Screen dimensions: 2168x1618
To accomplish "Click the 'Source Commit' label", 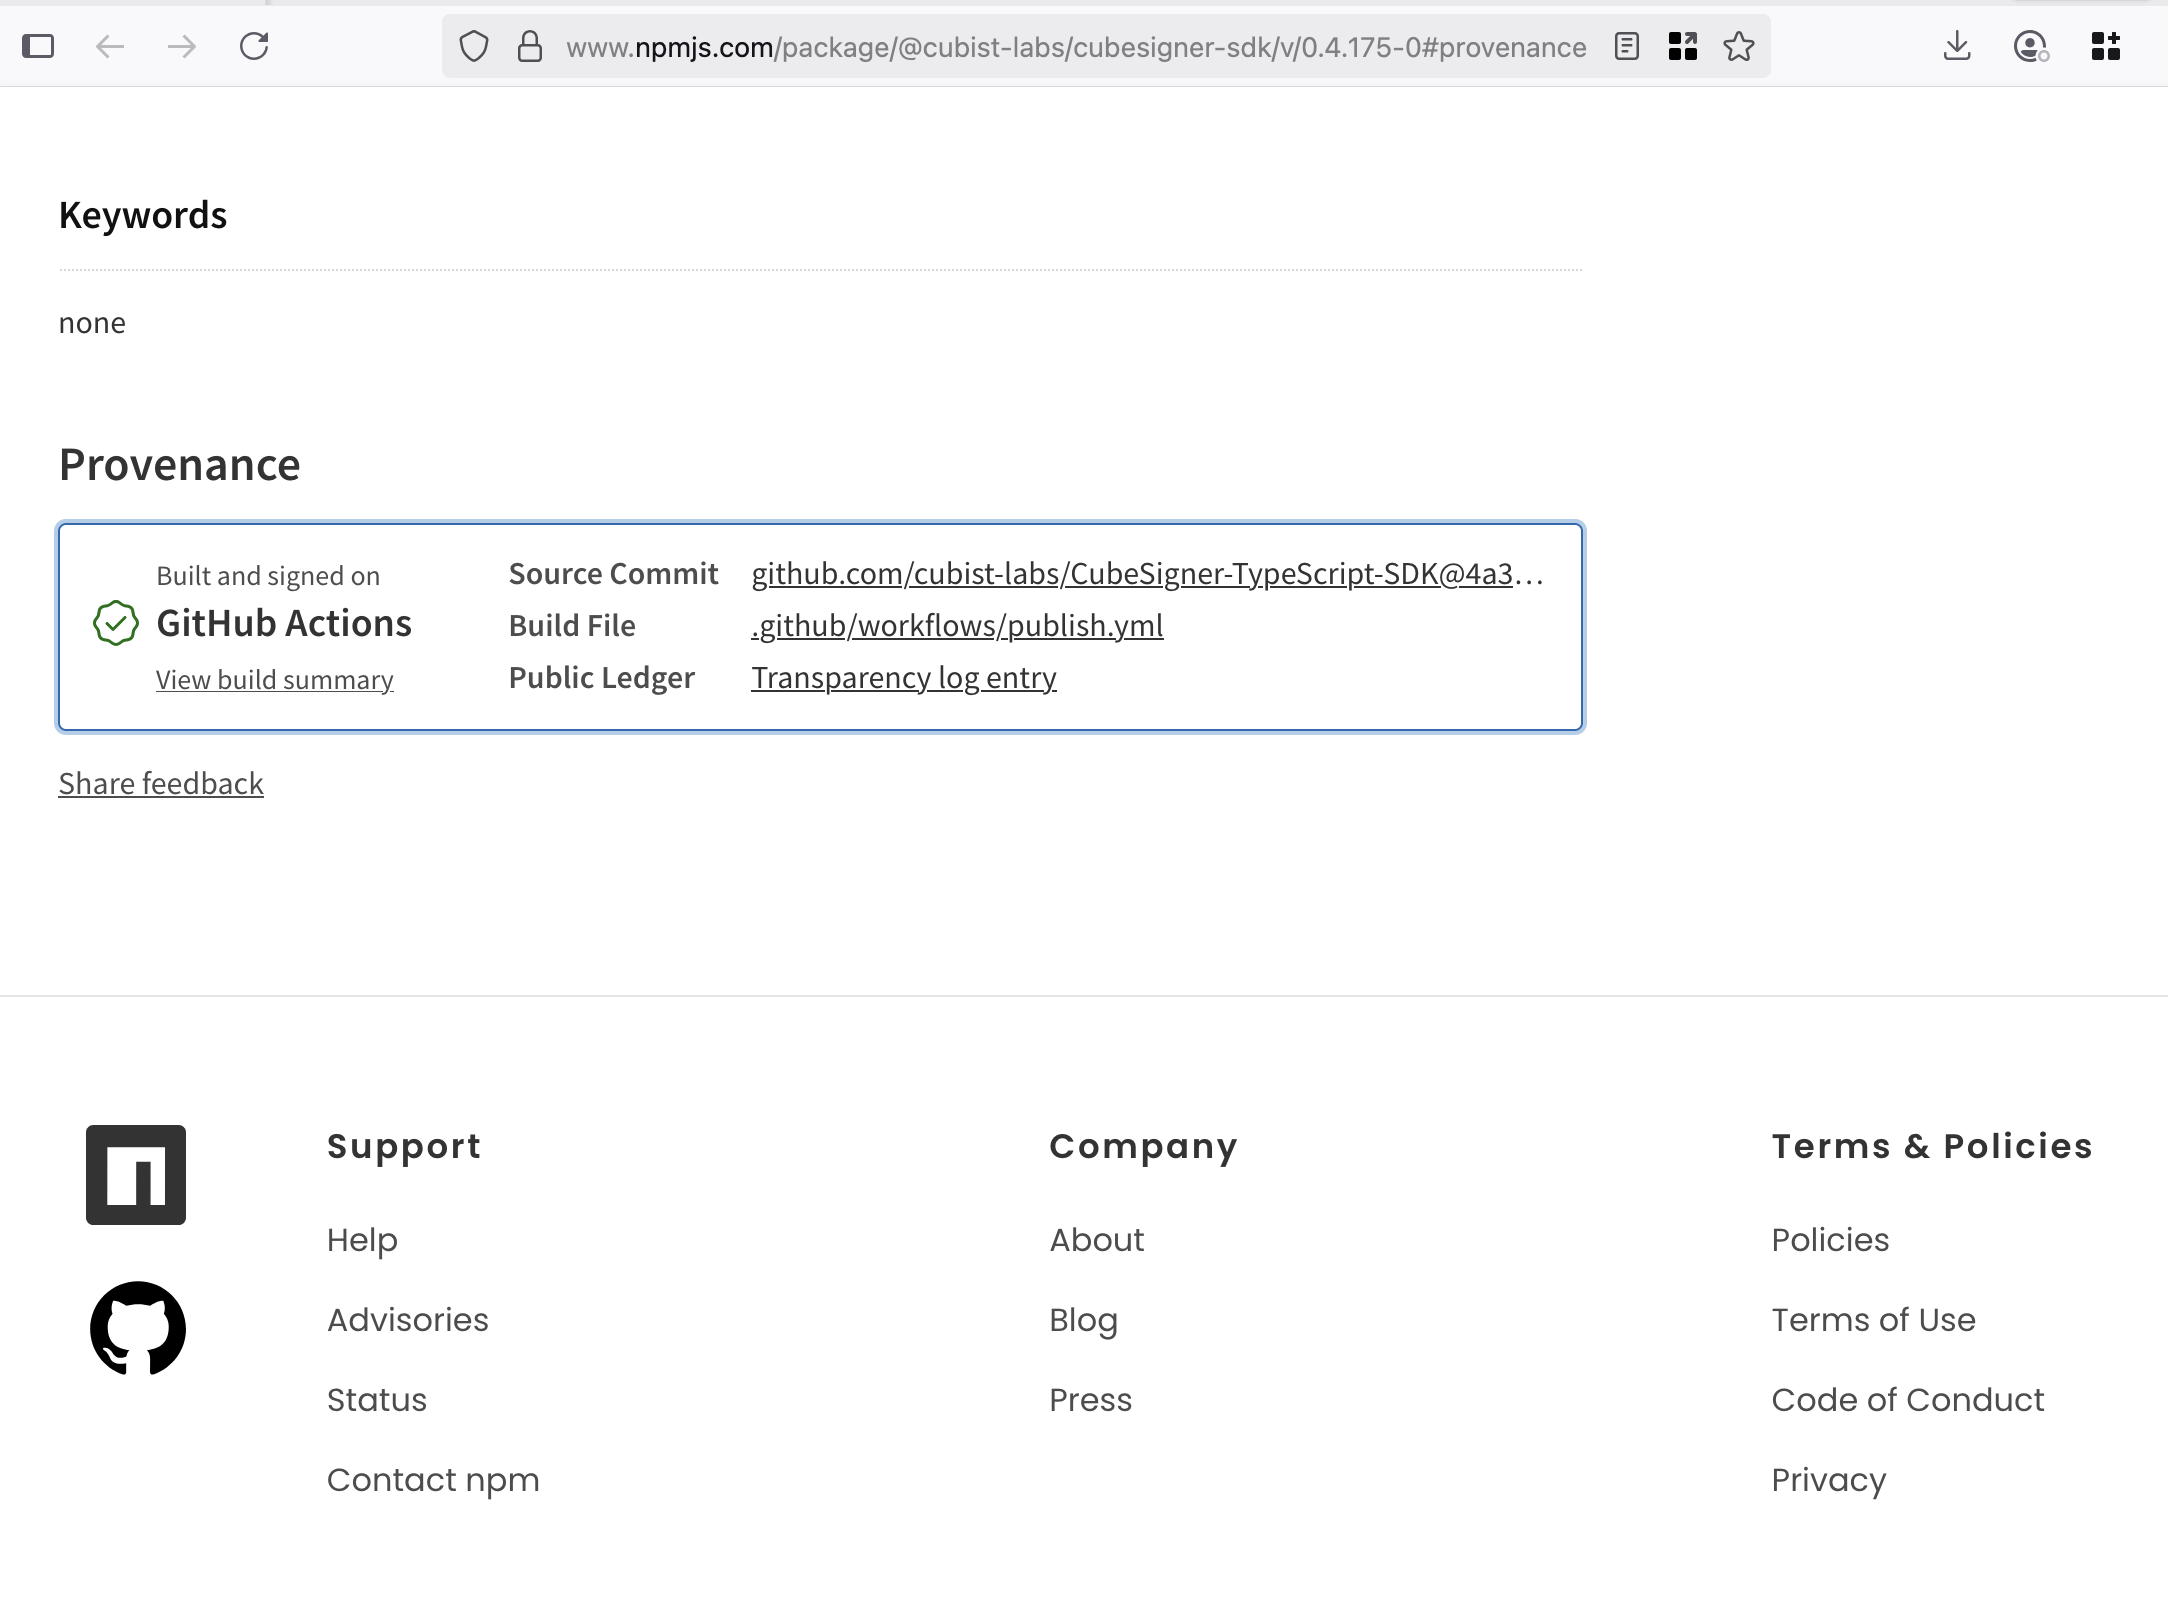I will click(613, 574).
